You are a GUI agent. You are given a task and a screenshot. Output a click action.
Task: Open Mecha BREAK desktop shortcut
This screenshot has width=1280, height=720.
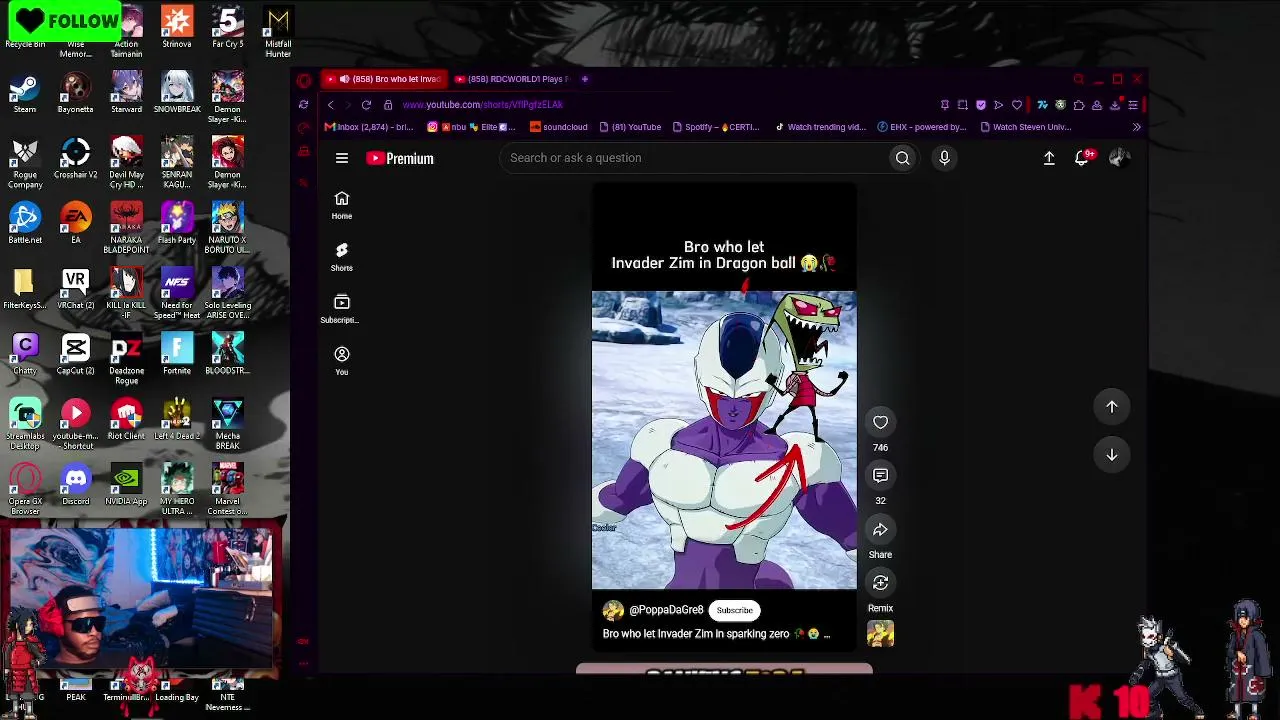(227, 425)
